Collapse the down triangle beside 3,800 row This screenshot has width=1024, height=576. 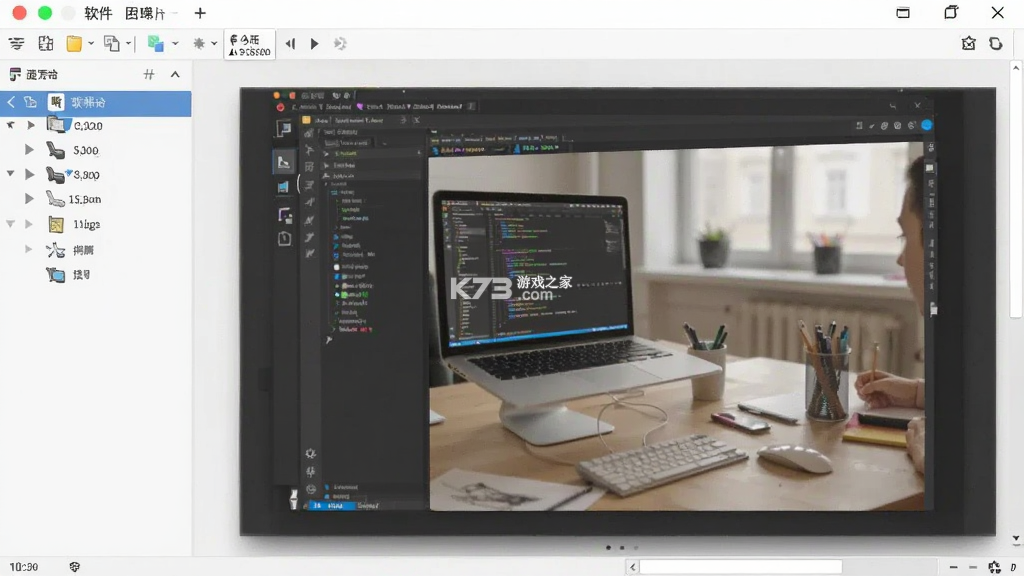10,174
